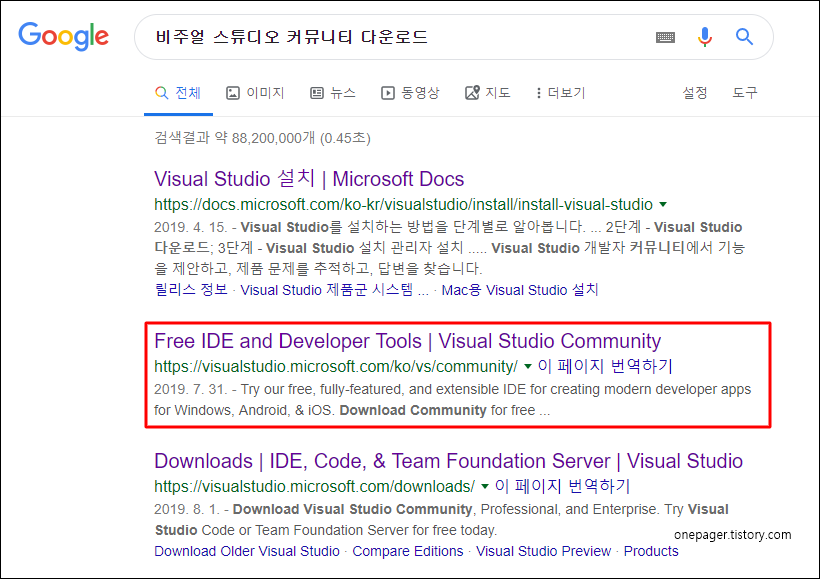Click 이 페이지 번역하기 for Downloads result
The width and height of the screenshot is (820, 579).
(563, 486)
